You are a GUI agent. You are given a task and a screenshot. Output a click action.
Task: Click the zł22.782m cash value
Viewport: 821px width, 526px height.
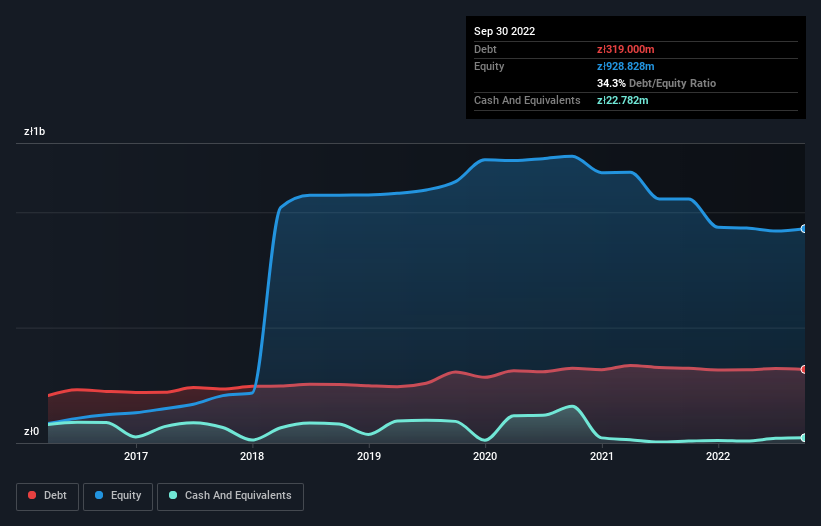623,100
